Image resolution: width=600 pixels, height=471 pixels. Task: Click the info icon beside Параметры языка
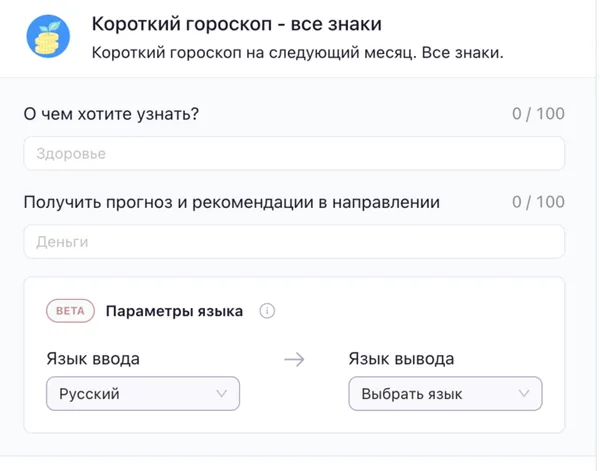point(267,311)
